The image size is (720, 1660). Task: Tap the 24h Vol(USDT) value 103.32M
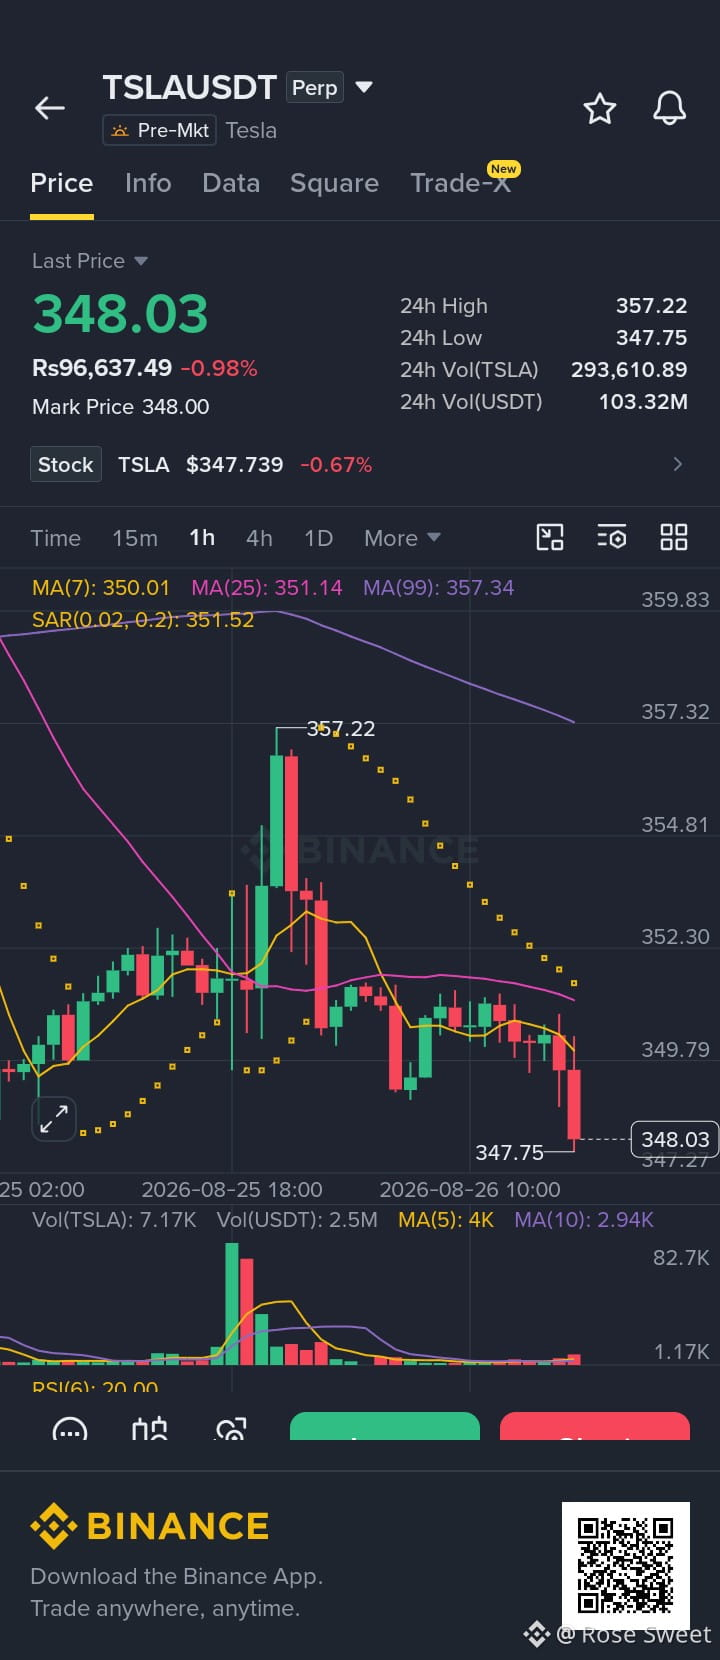643,402
